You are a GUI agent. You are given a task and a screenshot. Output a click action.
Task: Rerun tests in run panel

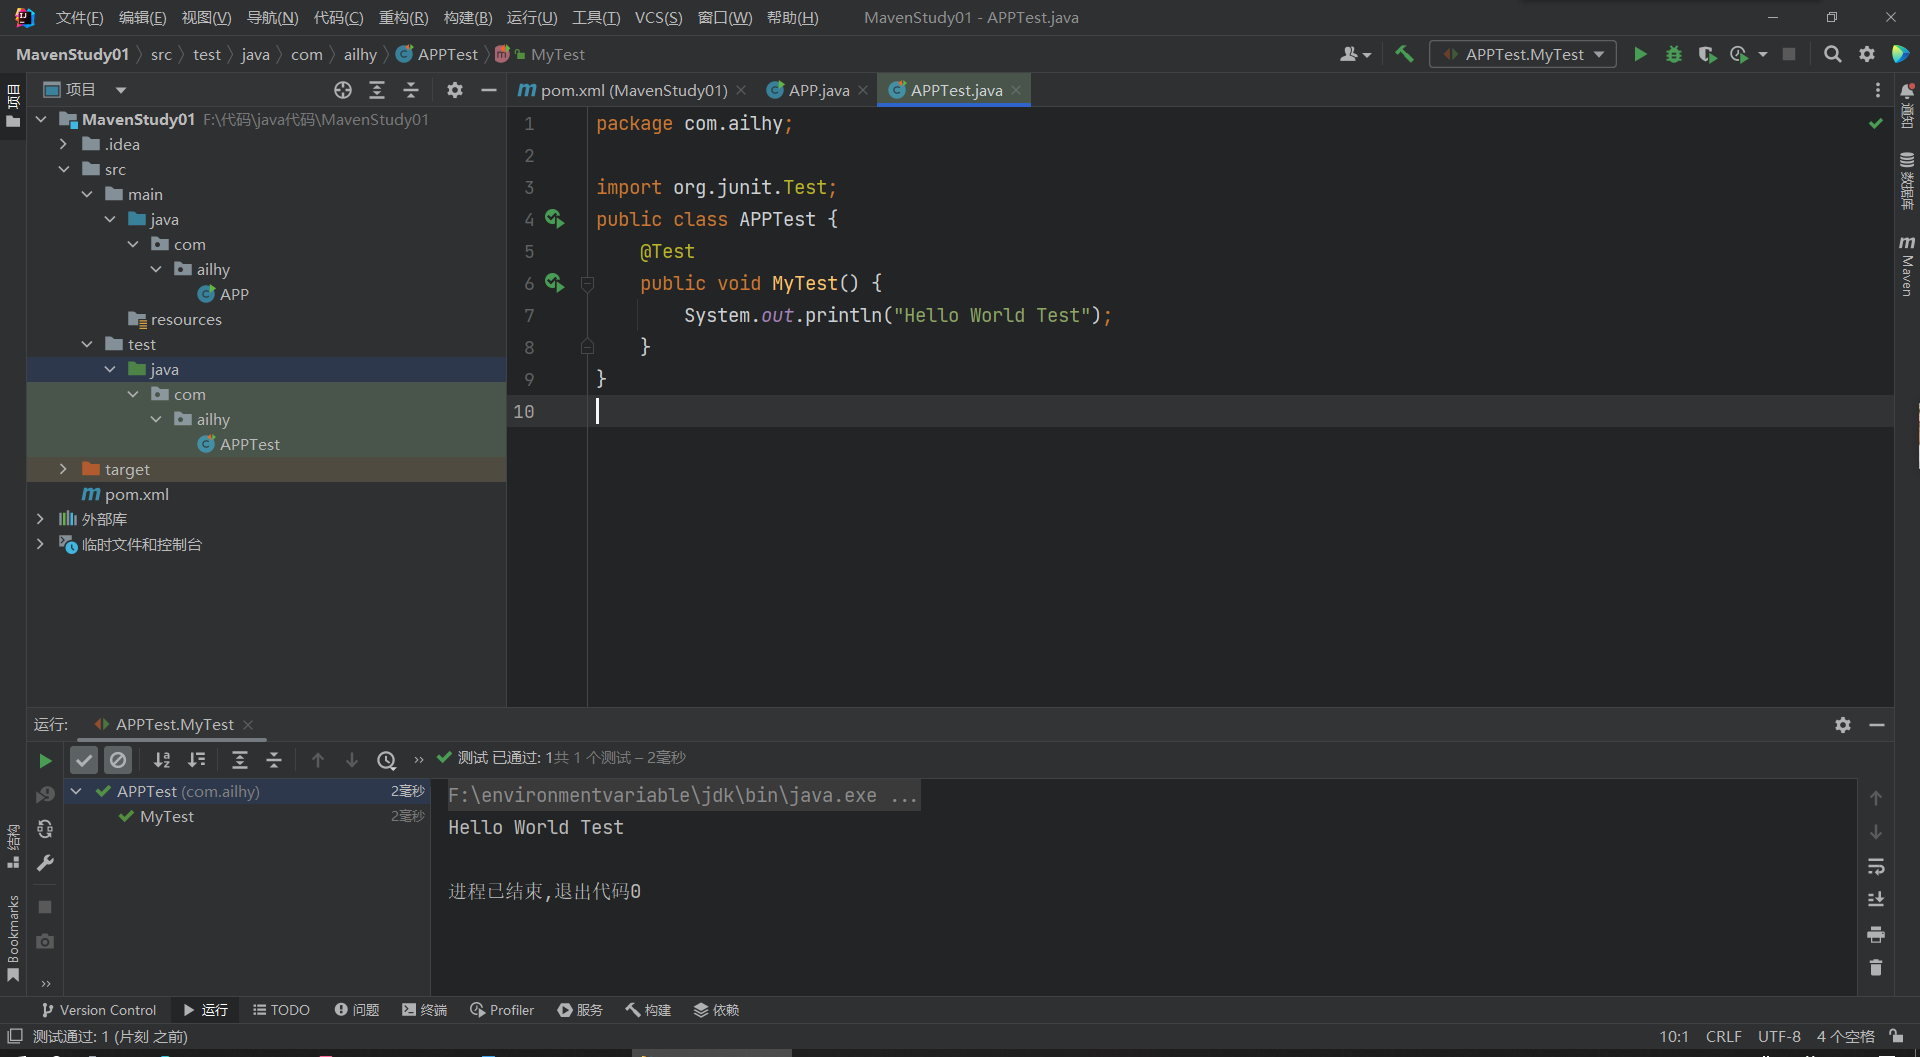click(x=45, y=760)
